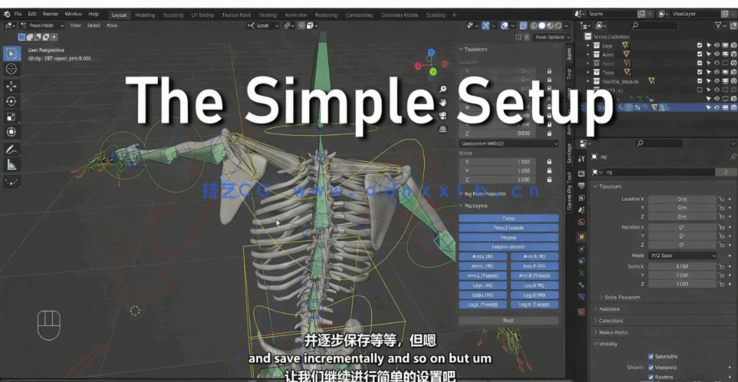
Task: Click the Fingers rig layer button
Action: pos(509,237)
